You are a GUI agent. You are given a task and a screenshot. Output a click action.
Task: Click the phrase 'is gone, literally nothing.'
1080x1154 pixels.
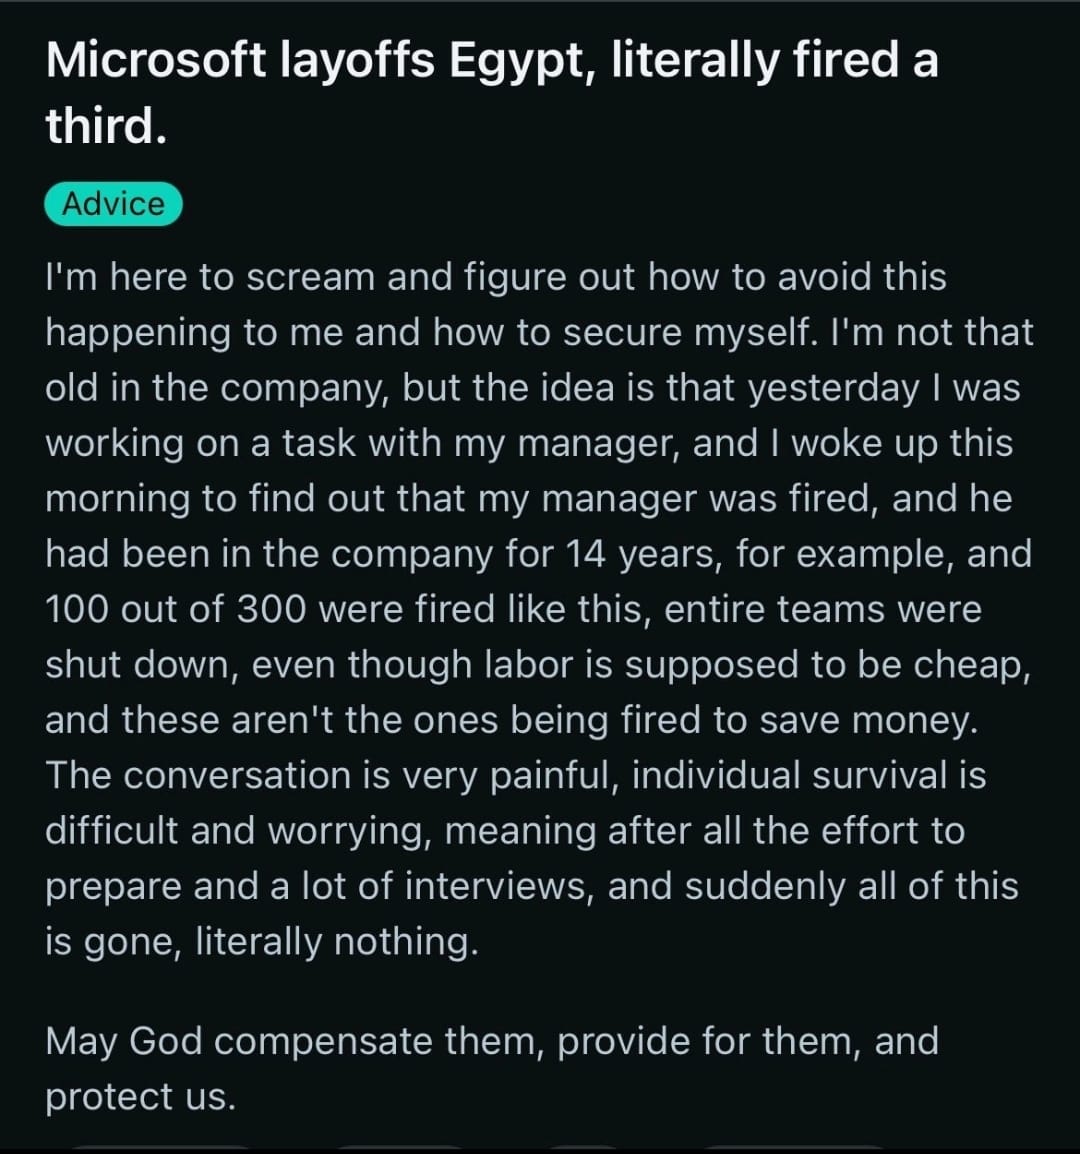tap(261, 941)
